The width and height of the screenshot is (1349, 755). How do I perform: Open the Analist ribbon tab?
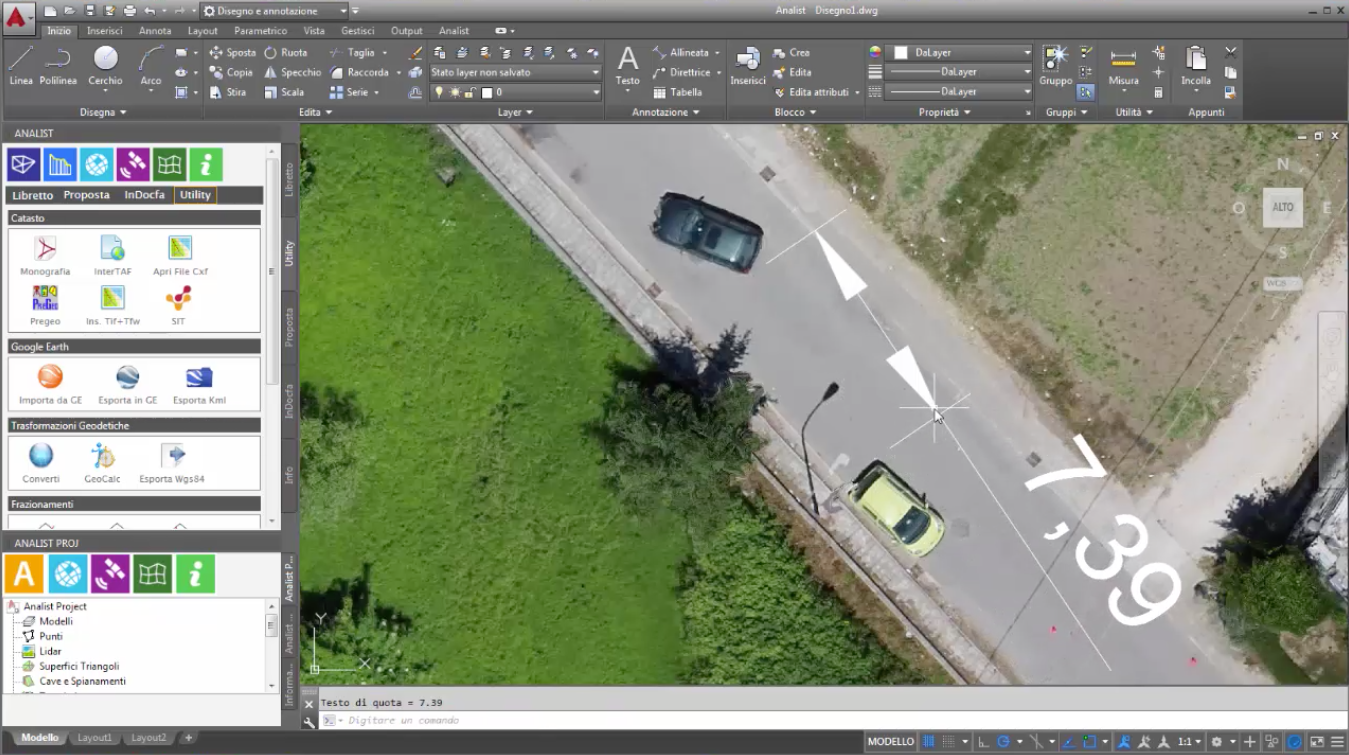[453, 31]
